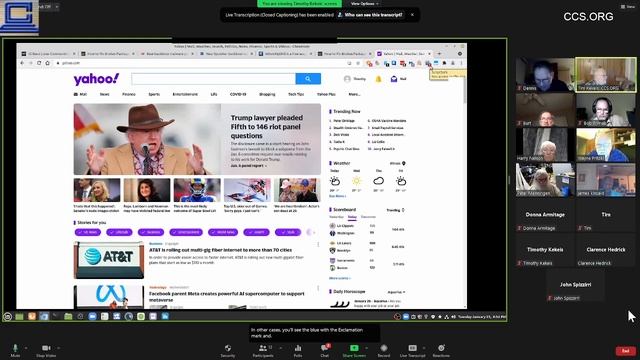The image size is (640, 360).
Task: Expand the audio options arrow next to Mute
Action: coord(26,348)
